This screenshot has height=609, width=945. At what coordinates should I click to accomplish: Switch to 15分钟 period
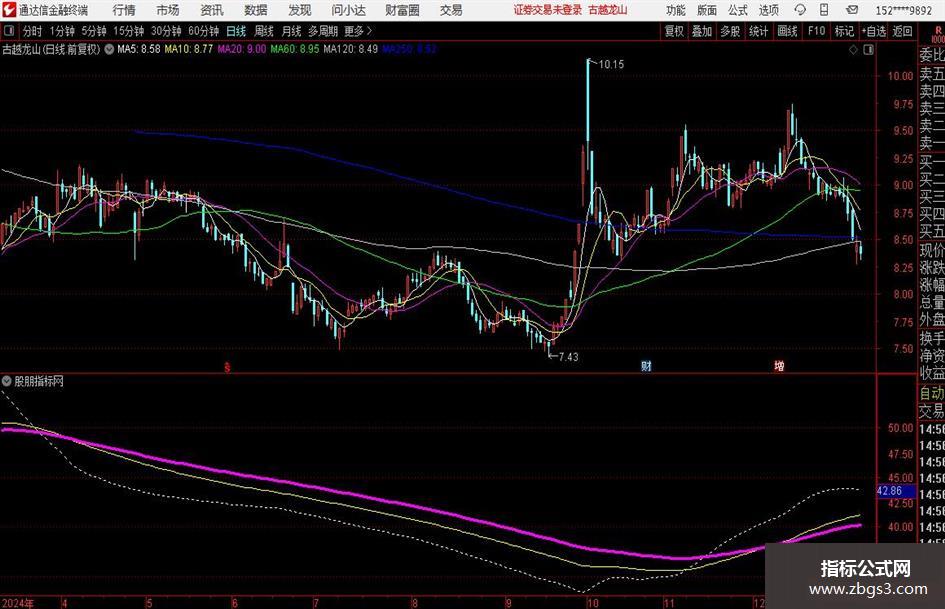tap(129, 31)
